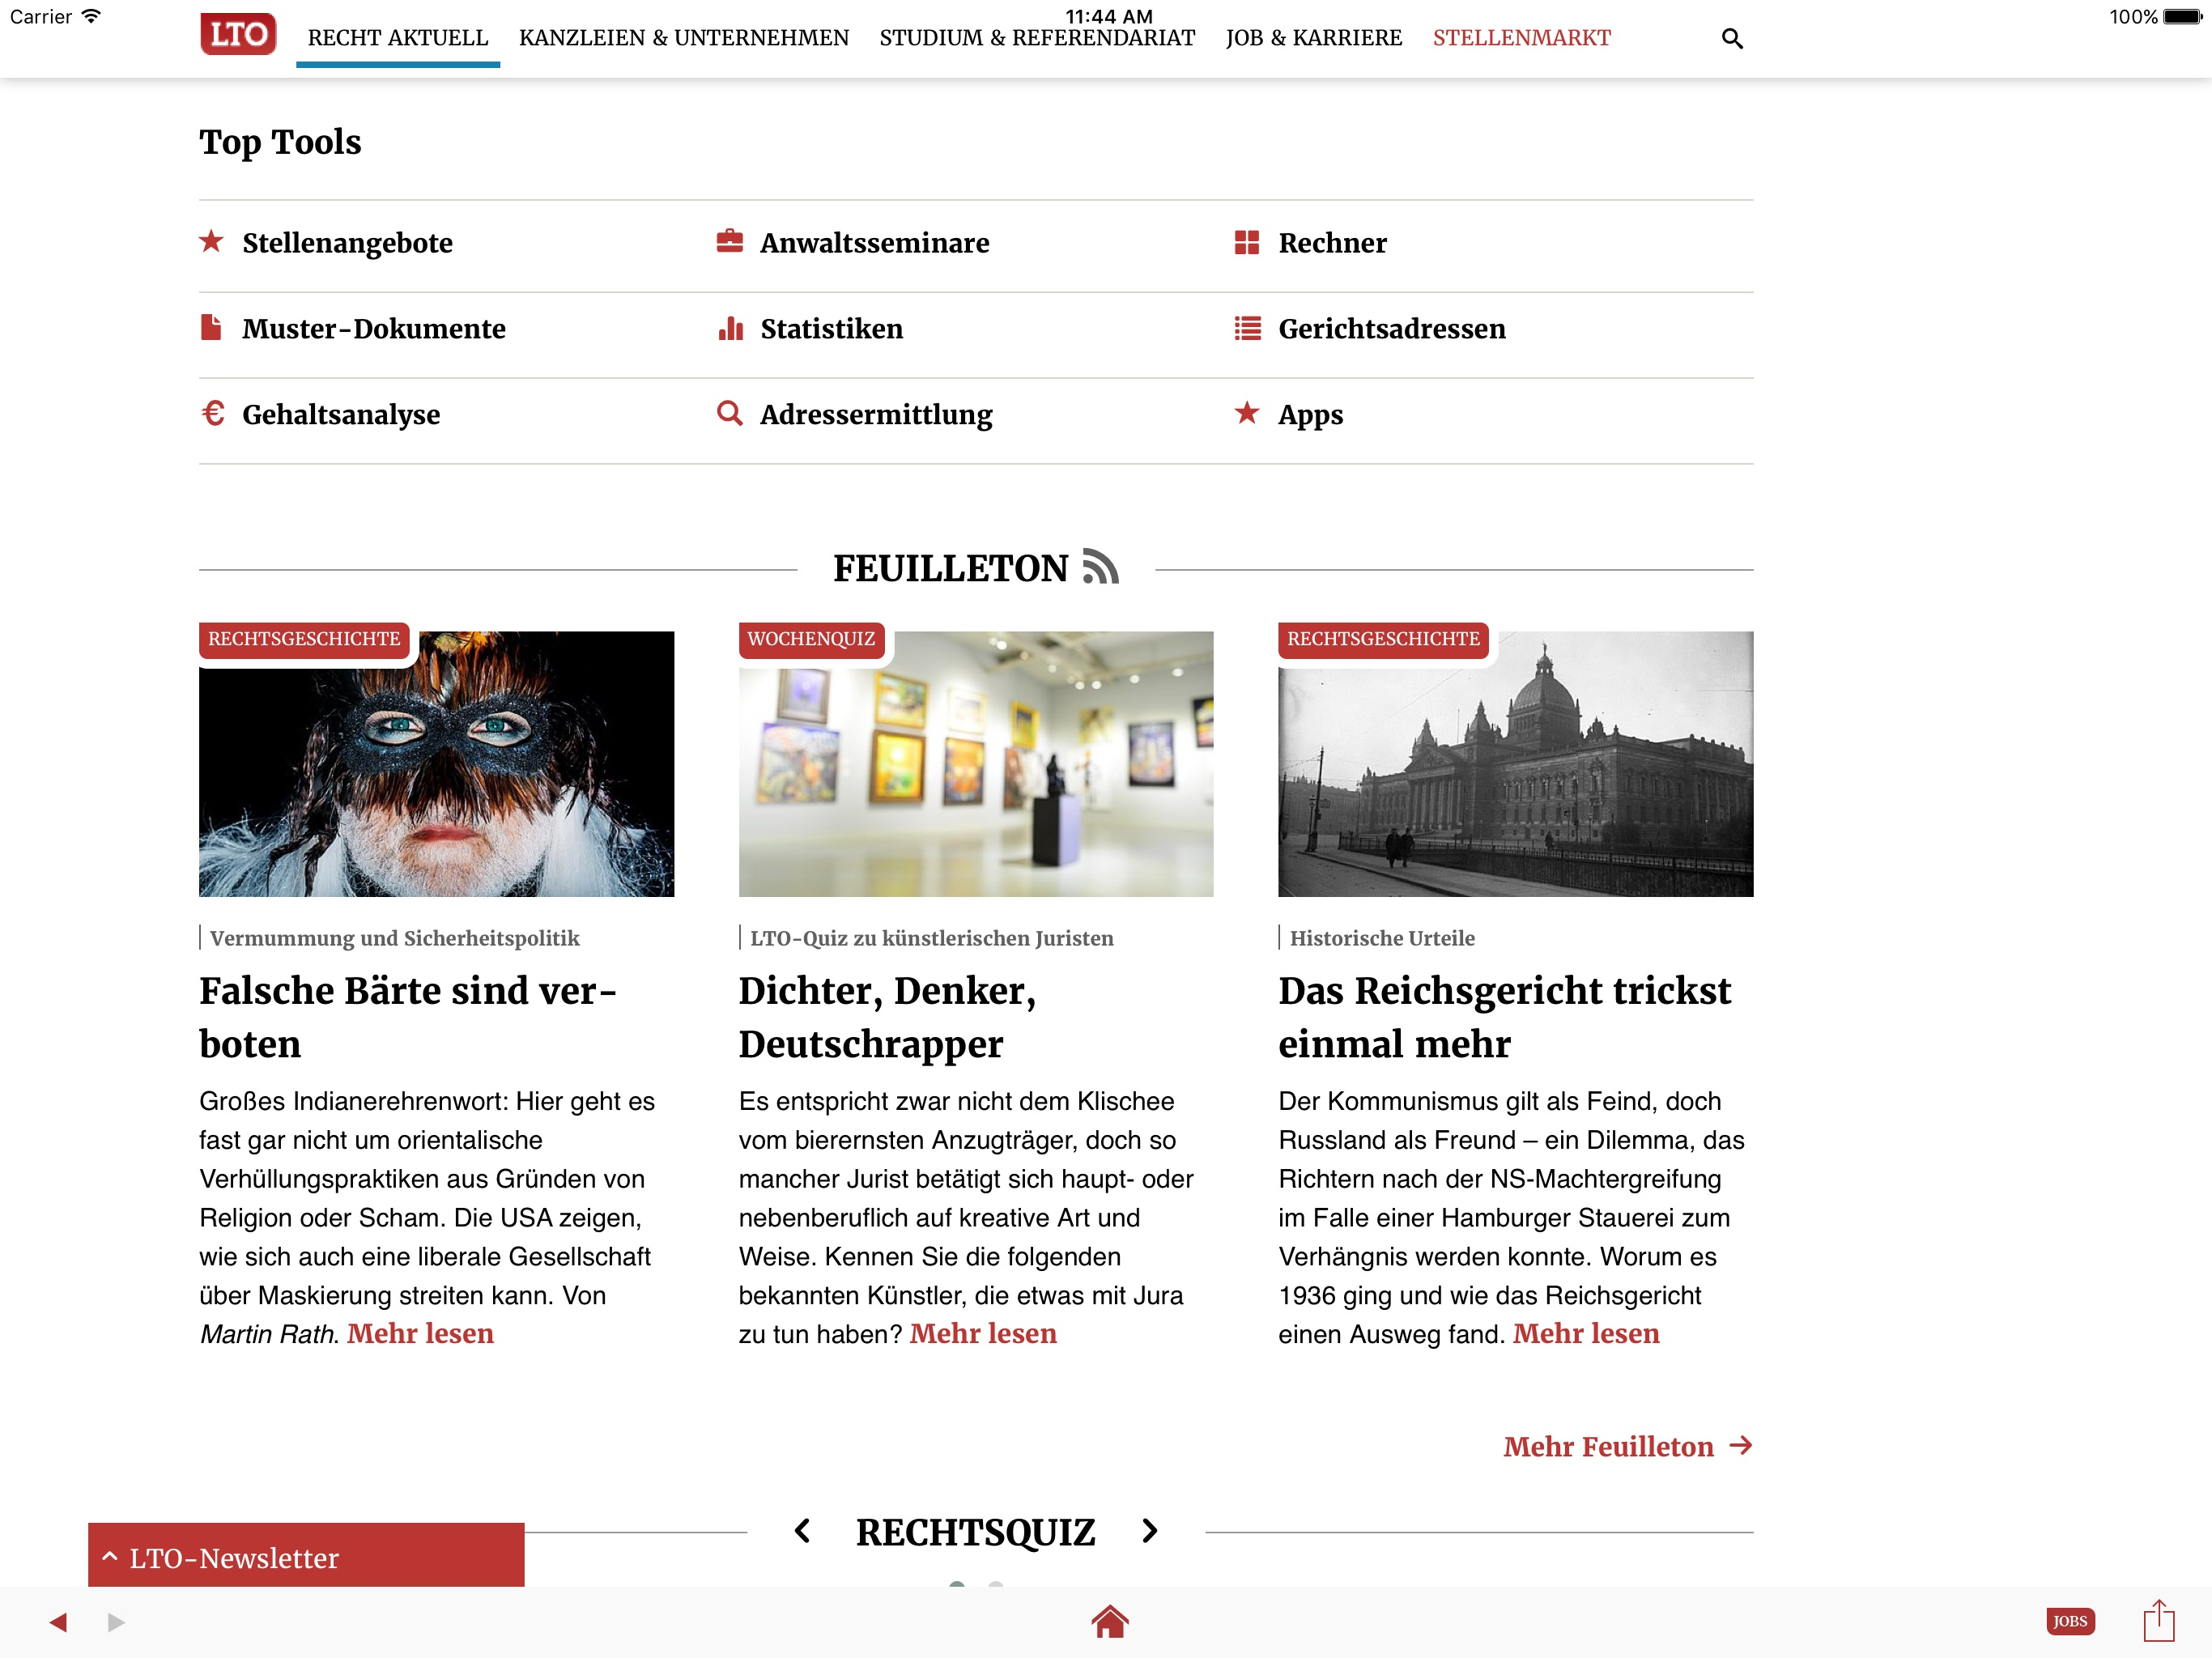The width and height of the screenshot is (2212, 1658).
Task: Open the Apps link
Action: pyautogui.click(x=1310, y=415)
